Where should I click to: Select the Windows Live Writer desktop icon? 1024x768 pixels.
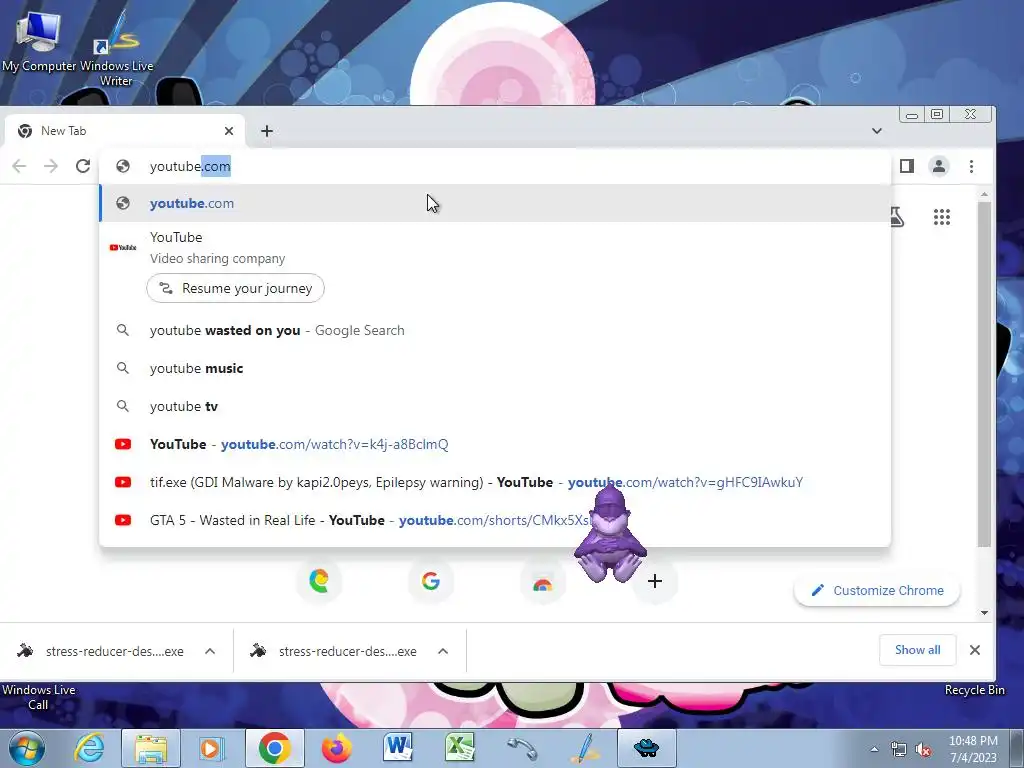coord(116,49)
